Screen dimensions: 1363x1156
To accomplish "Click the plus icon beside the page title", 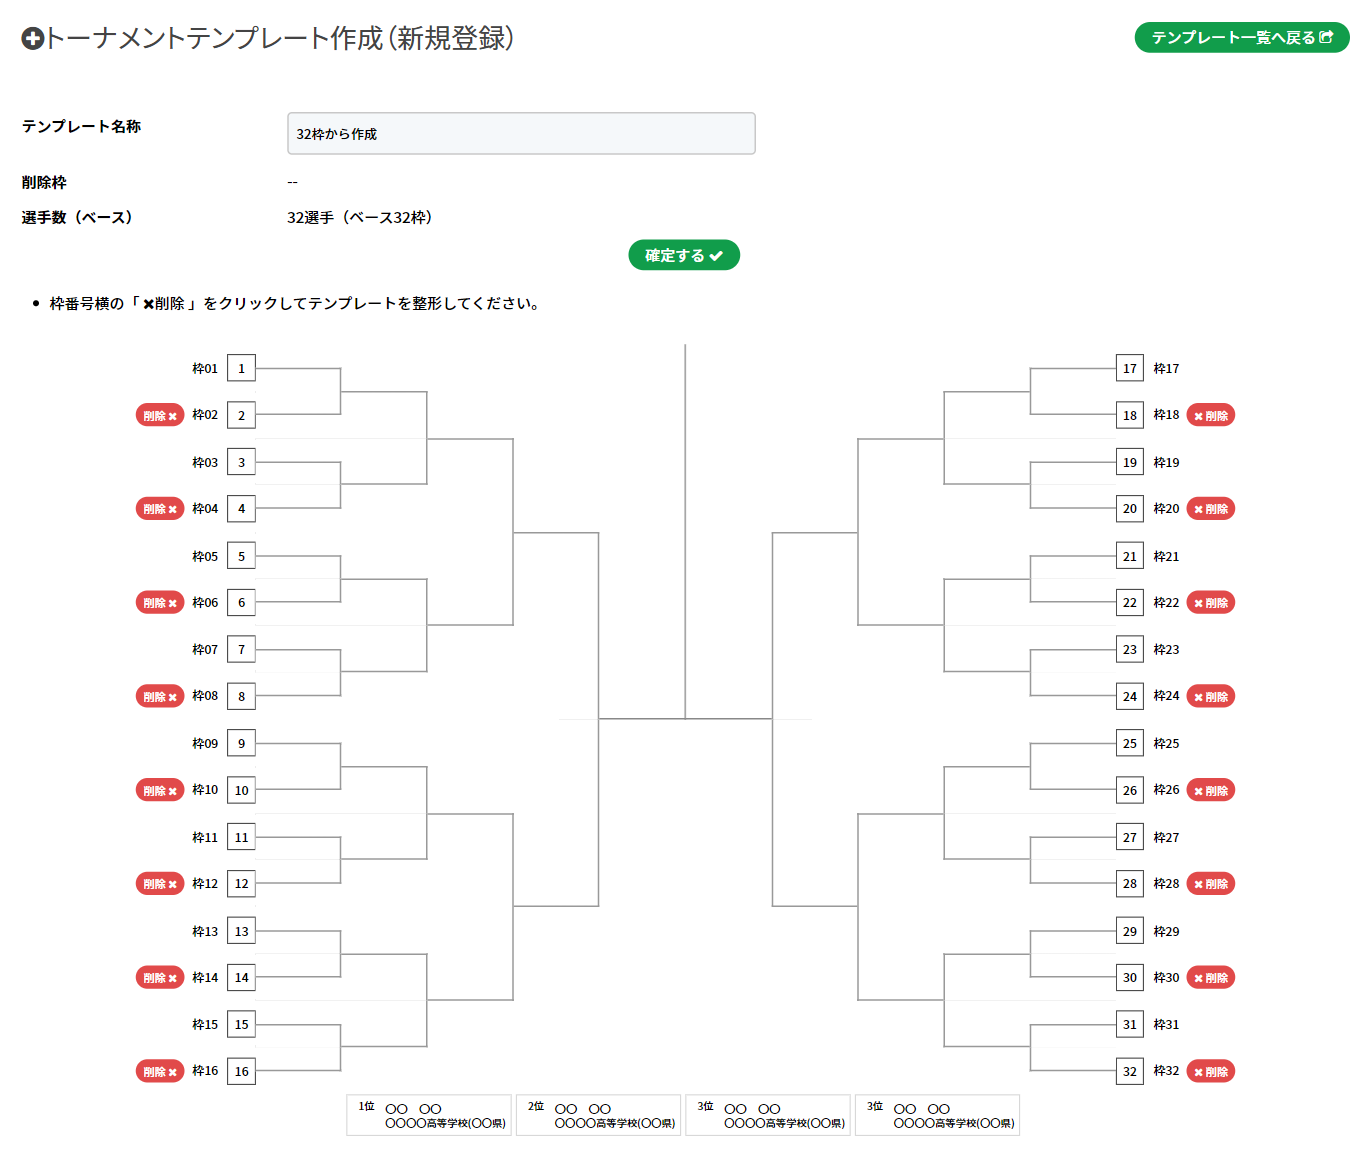I will click(32, 39).
